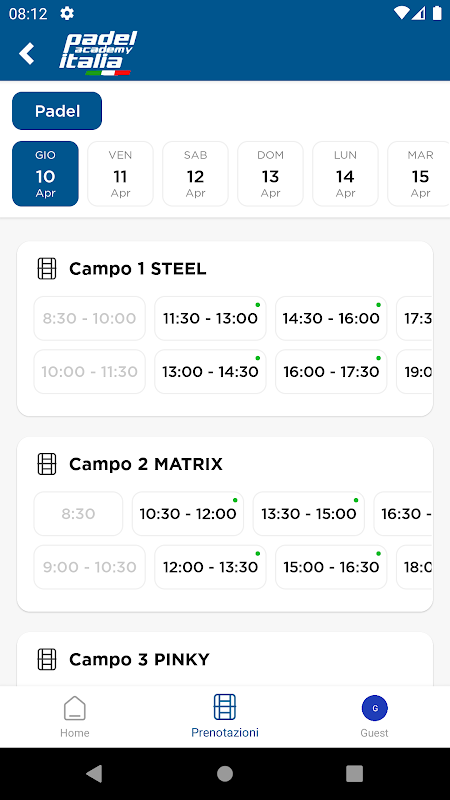Select the Padel sport filter
Viewport: 450px width, 800px height.
(57, 111)
